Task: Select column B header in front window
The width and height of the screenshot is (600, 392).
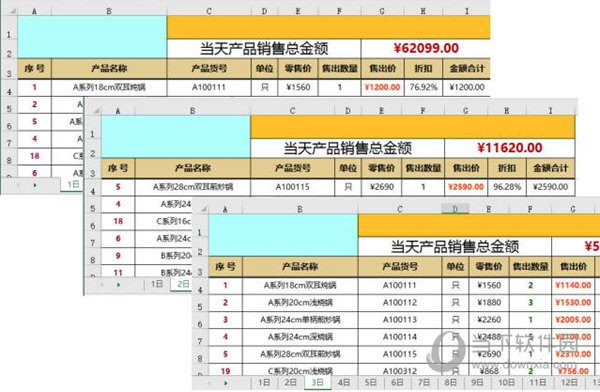Action: [x=300, y=209]
